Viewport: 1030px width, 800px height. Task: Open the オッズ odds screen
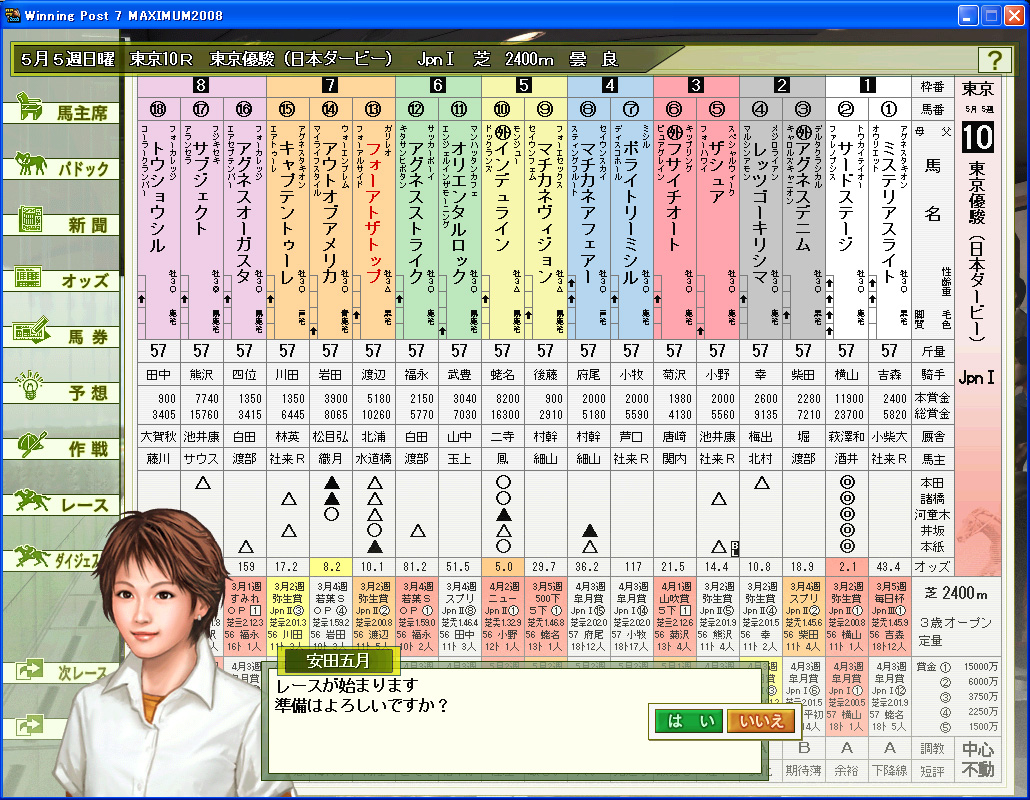(62, 278)
